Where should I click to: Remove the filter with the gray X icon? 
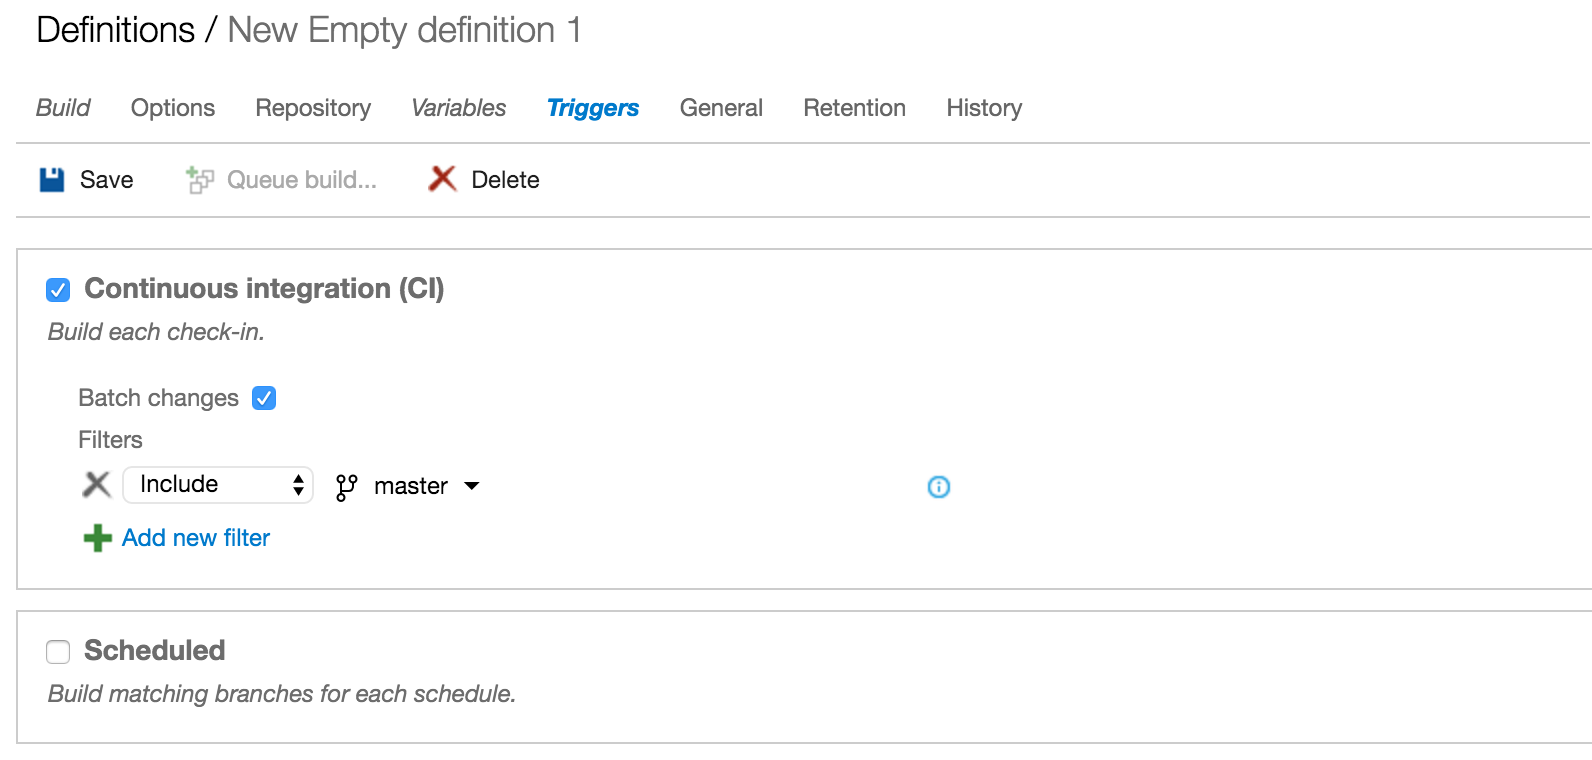coord(96,485)
